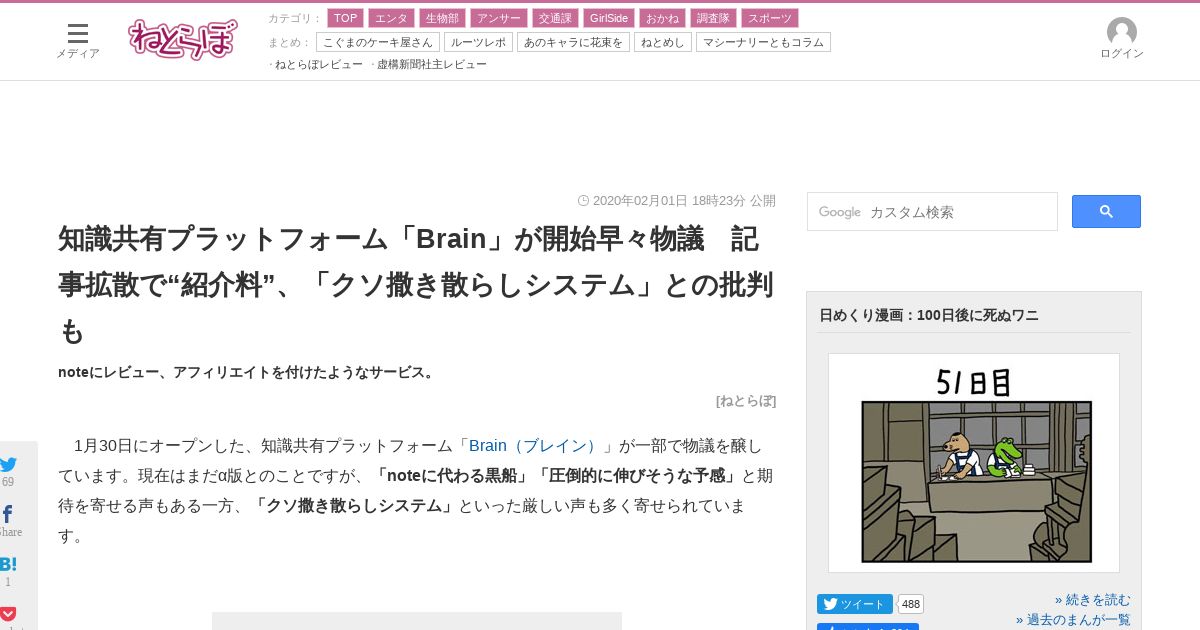The image size is (1200, 630).
Task: Click the ねとらぼ site logo
Action: point(183,39)
